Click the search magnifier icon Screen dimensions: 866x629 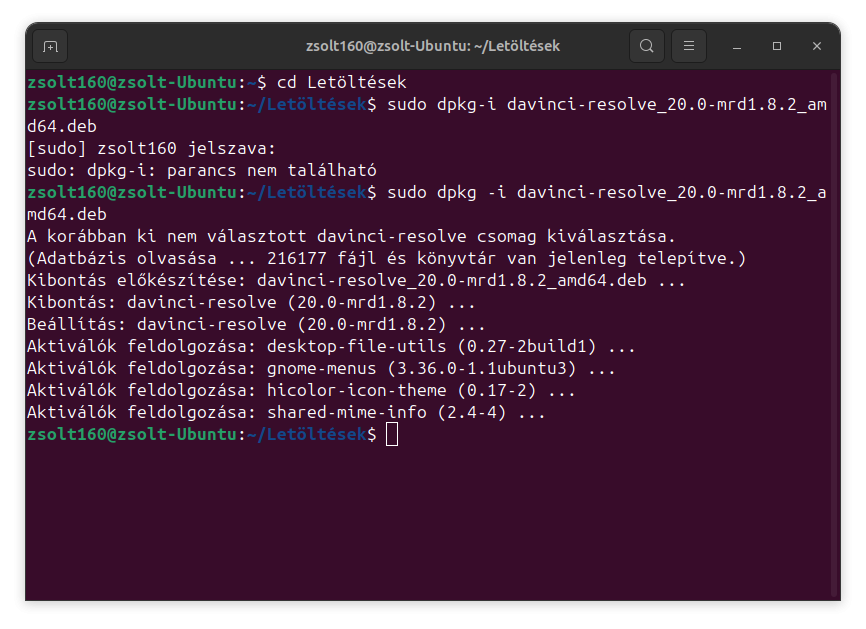pos(647,46)
